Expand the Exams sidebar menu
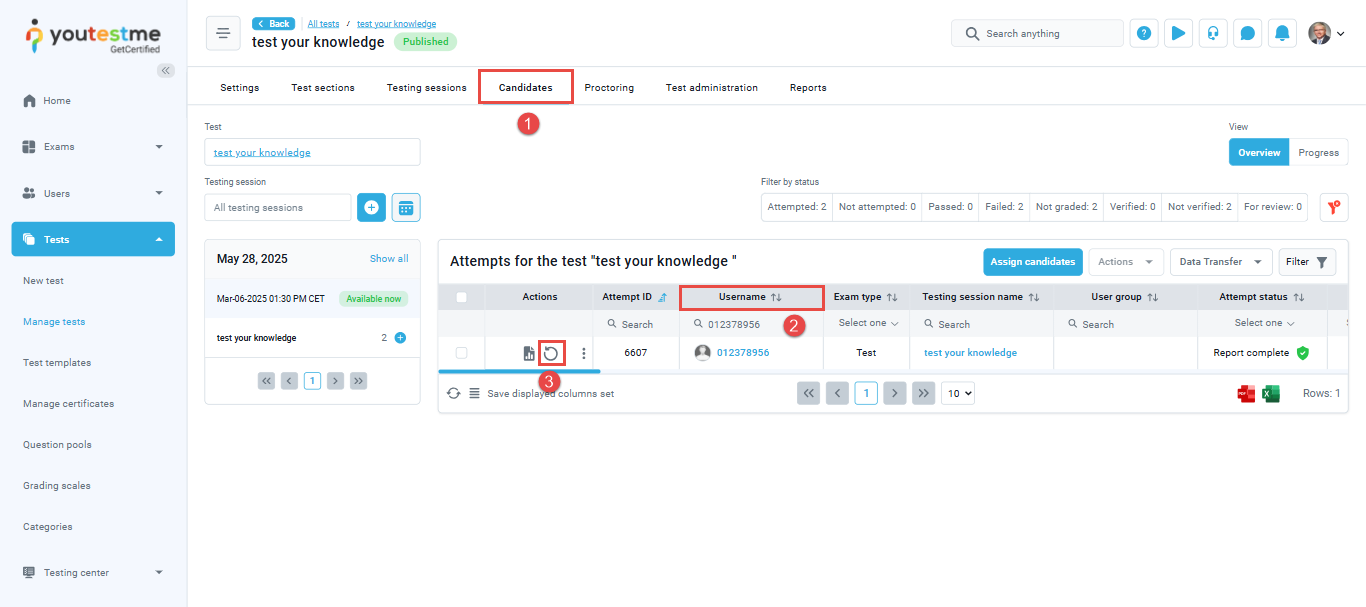The image size is (1366, 607). (93, 147)
